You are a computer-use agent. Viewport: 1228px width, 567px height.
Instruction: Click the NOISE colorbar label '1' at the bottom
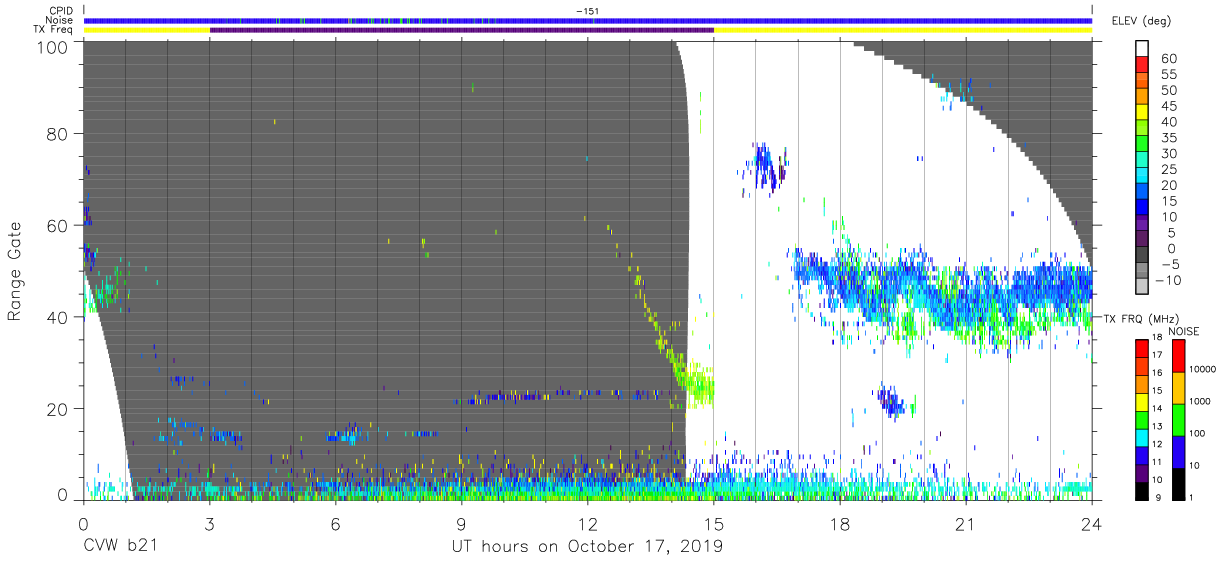[x=1193, y=498]
